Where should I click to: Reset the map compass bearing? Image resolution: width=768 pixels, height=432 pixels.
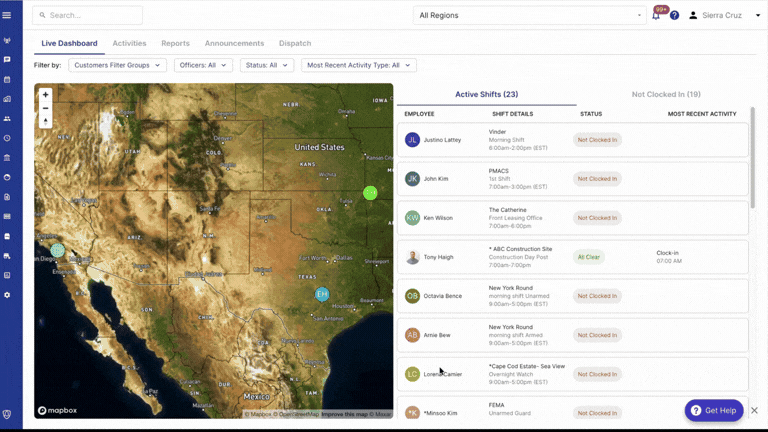tap(46, 121)
